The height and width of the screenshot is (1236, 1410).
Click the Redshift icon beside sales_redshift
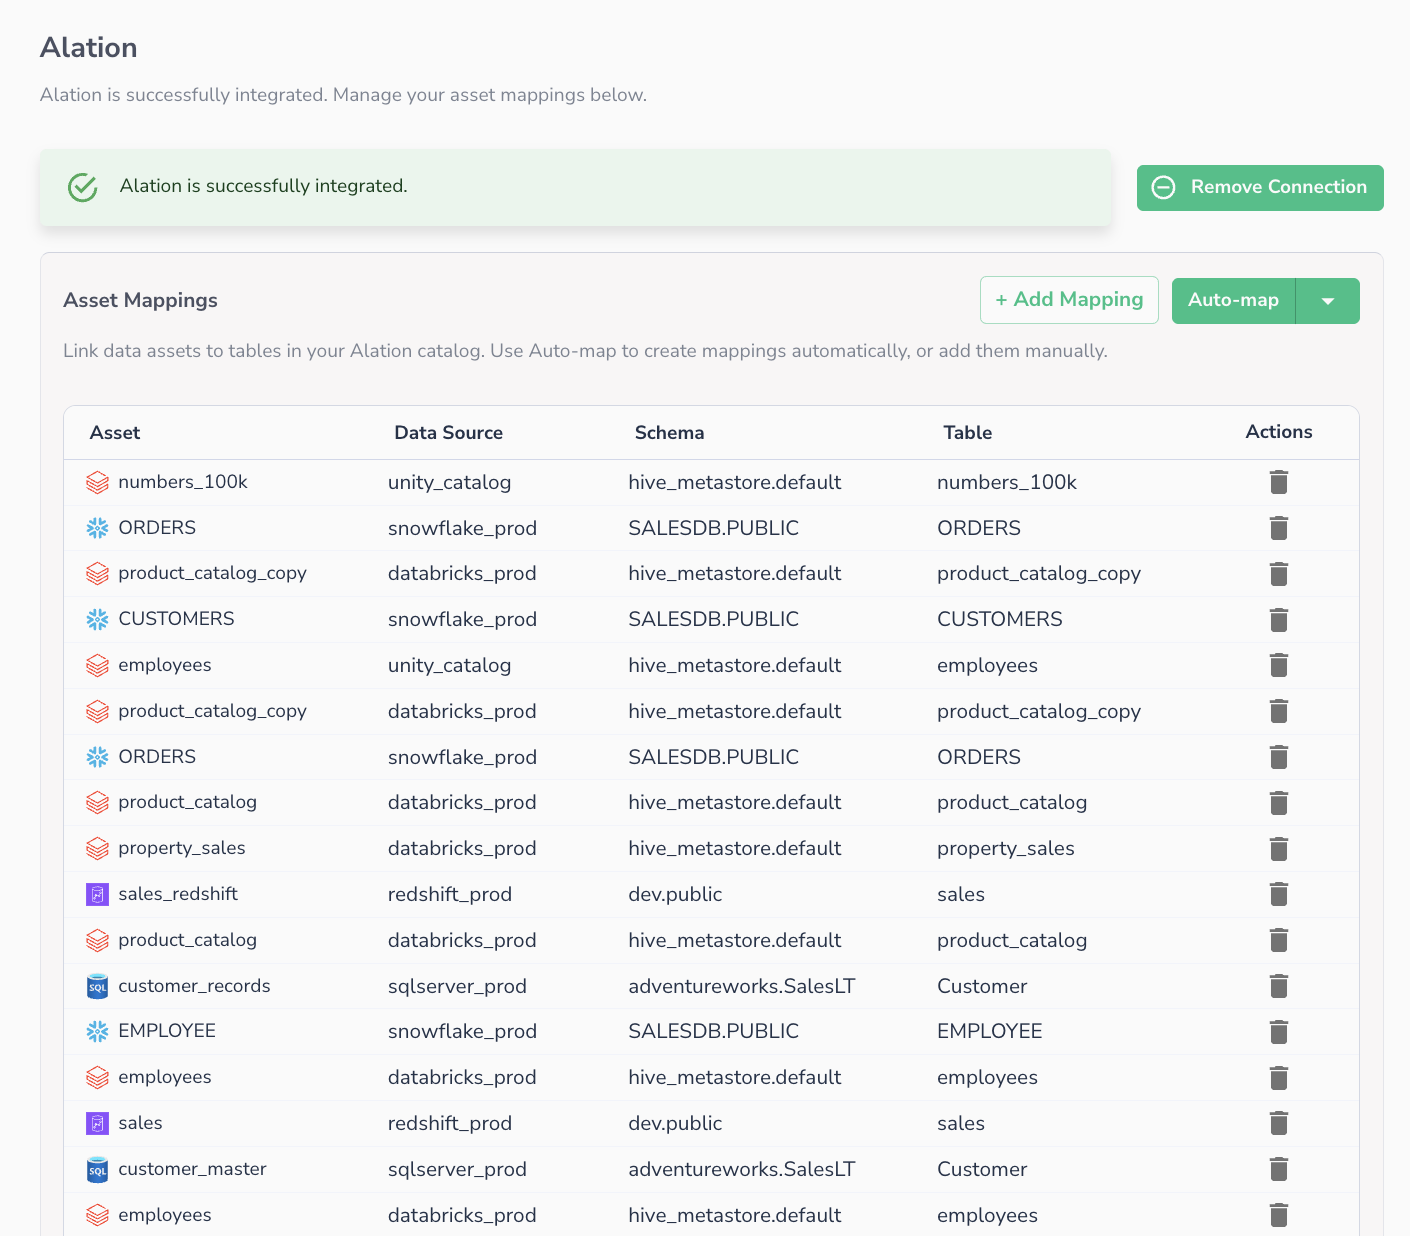pos(97,894)
